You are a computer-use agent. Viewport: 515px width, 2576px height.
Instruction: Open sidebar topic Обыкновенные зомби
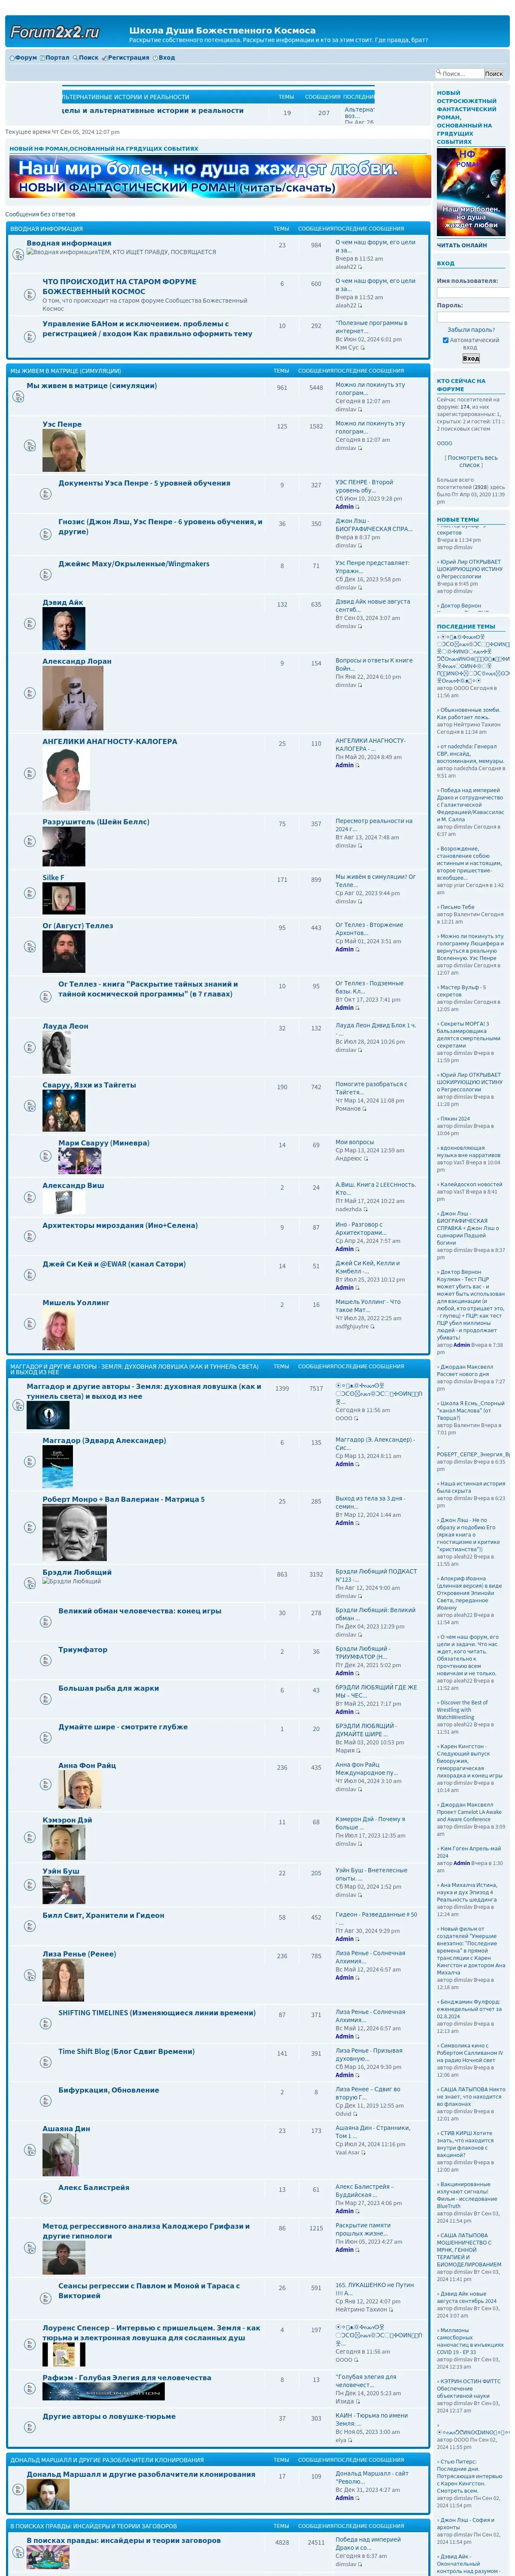point(471,714)
